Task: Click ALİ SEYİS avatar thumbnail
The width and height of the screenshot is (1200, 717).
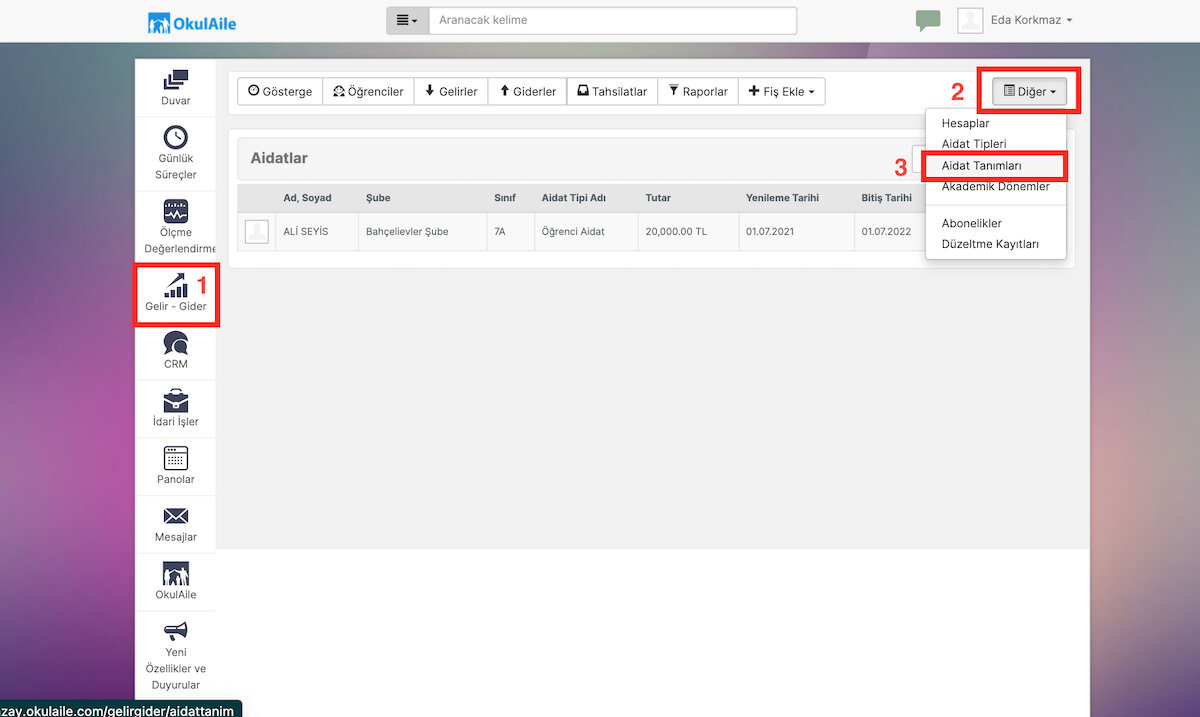Action: pos(257,232)
